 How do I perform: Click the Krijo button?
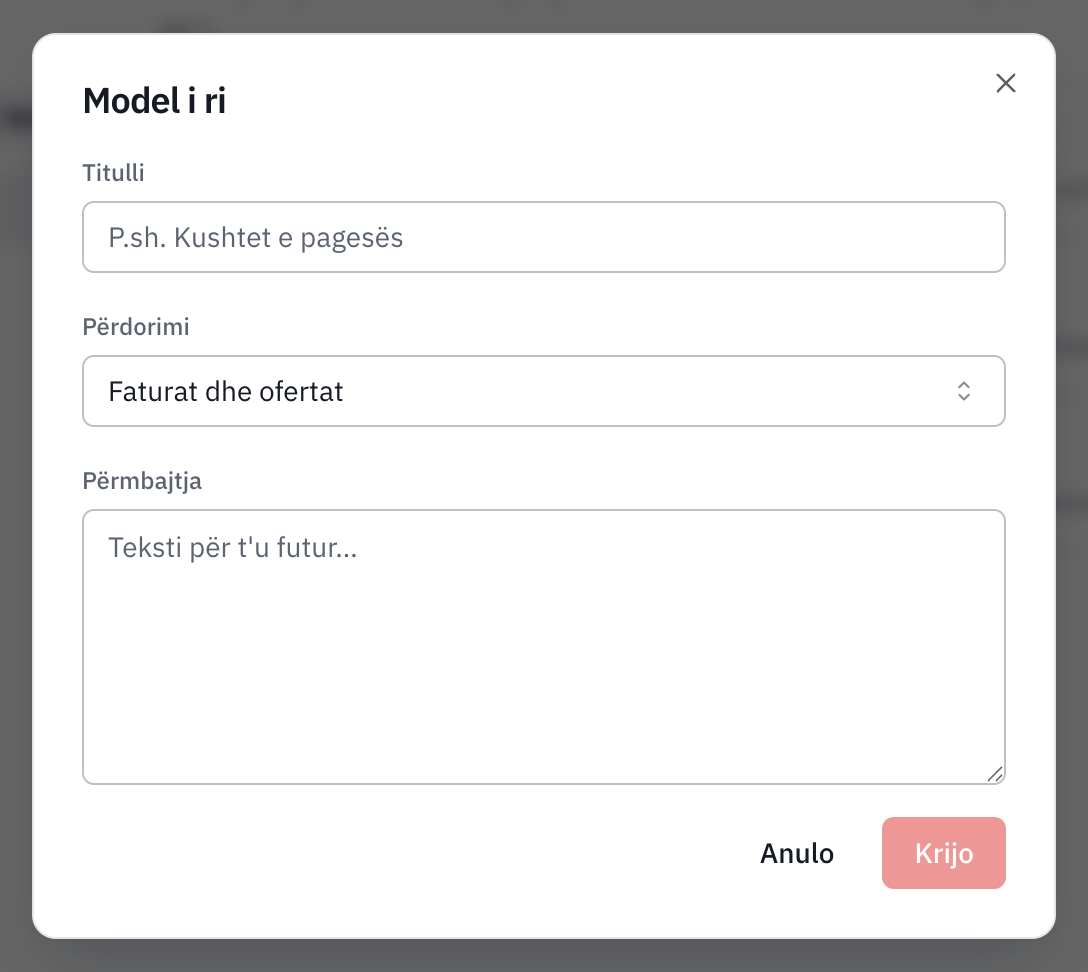point(944,853)
